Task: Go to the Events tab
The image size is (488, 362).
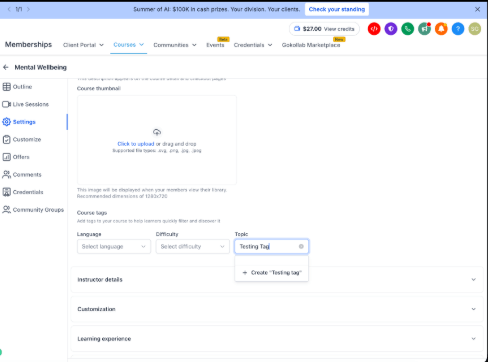Action: [x=215, y=45]
